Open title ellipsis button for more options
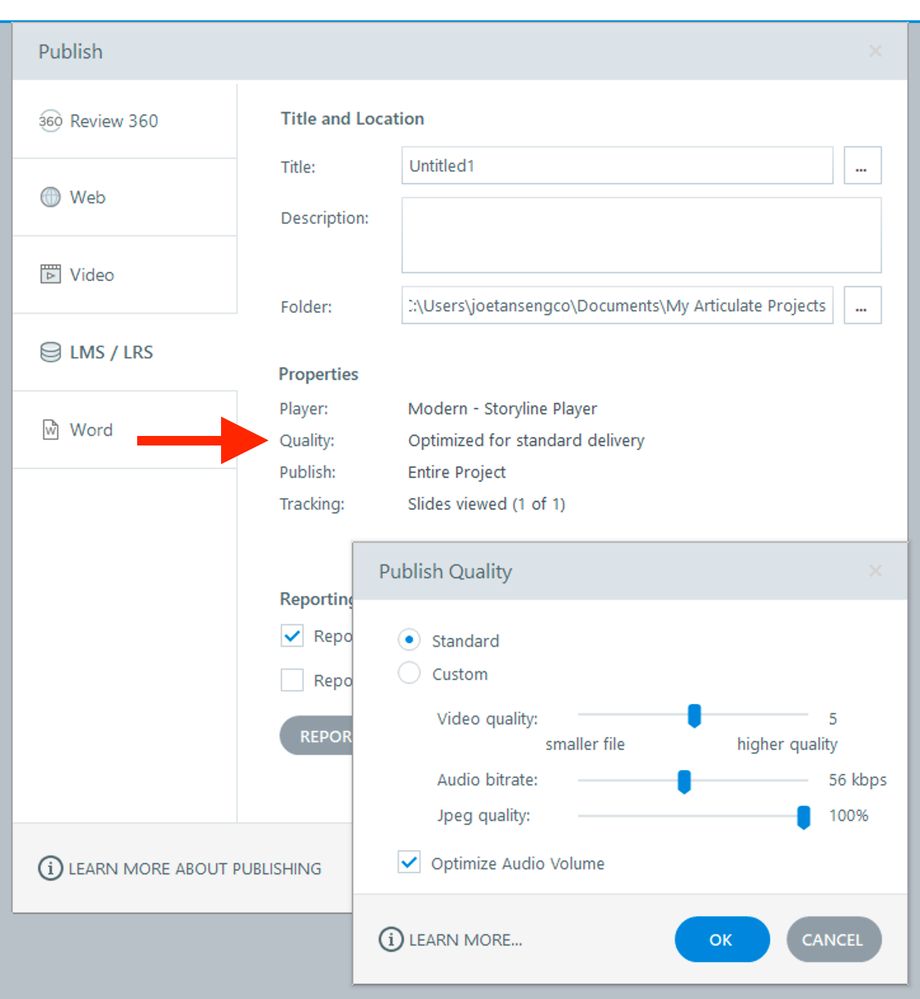The height and width of the screenshot is (999, 920). click(862, 166)
